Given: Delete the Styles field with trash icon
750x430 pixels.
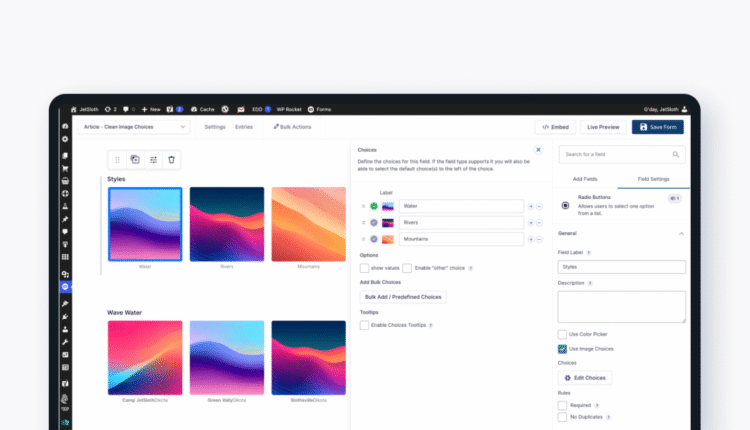Looking at the screenshot, I should point(171,160).
